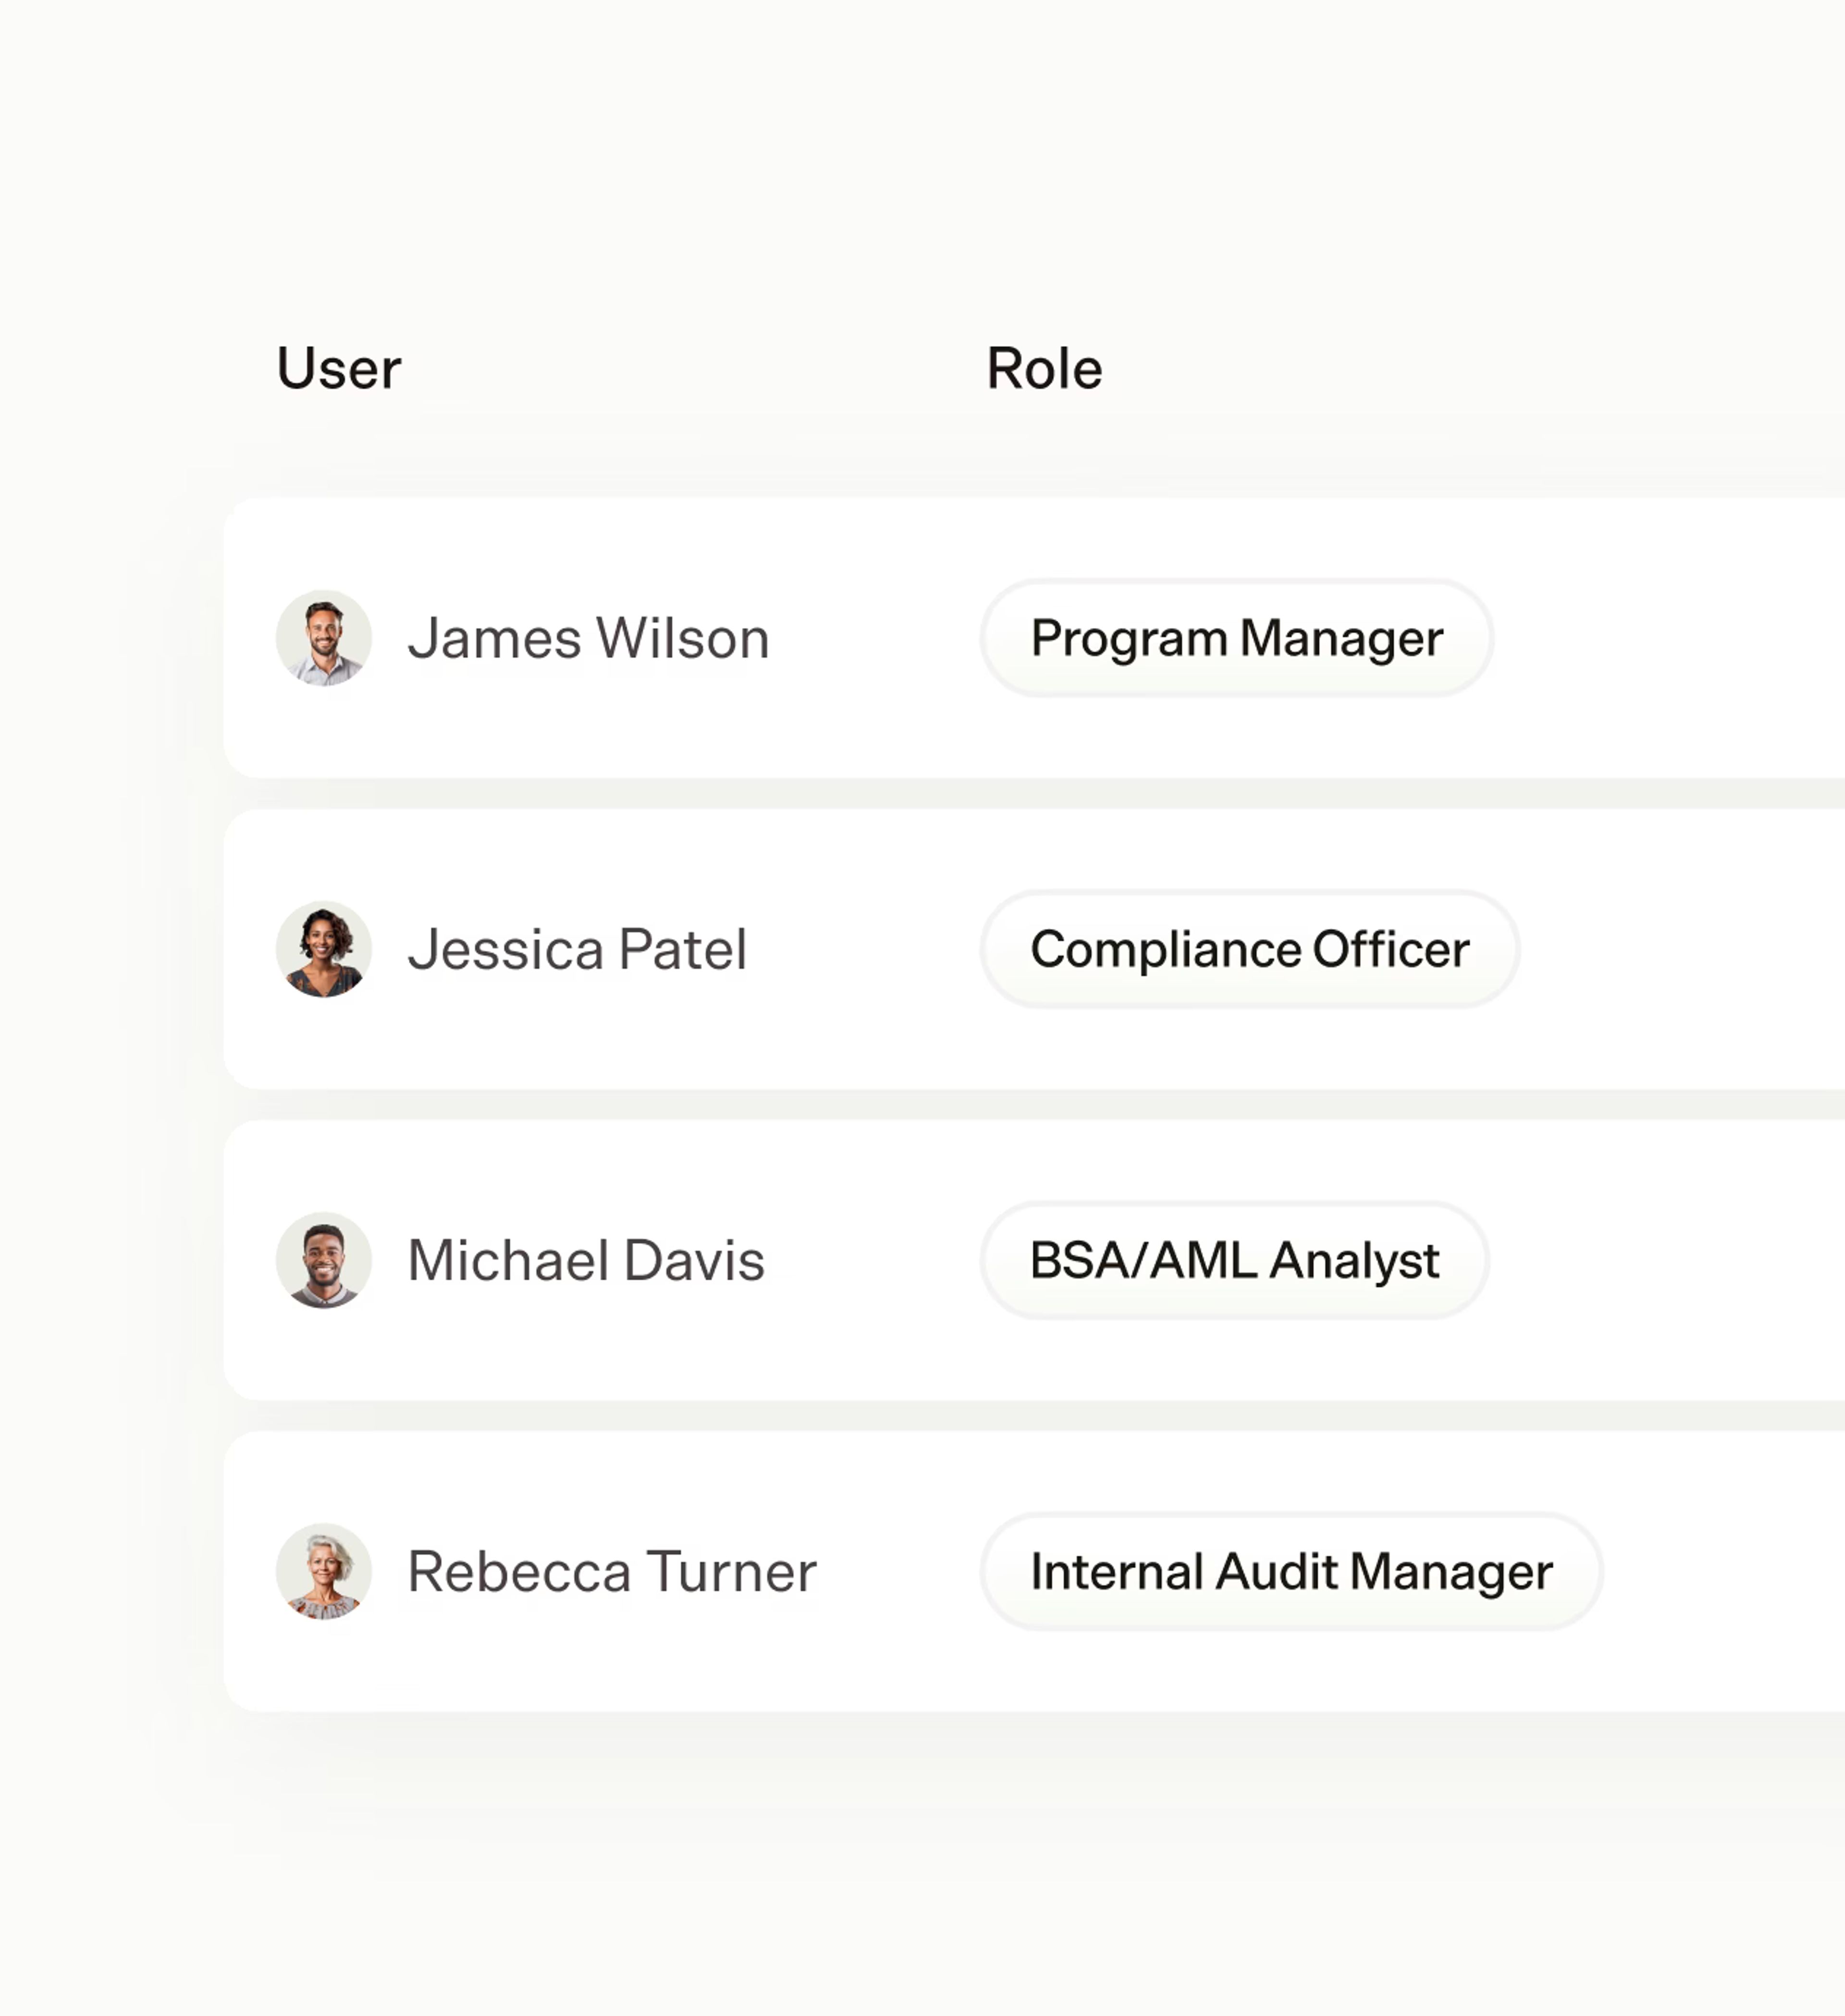Sort by the Role column header
The image size is (1845, 2016).
tap(1044, 368)
